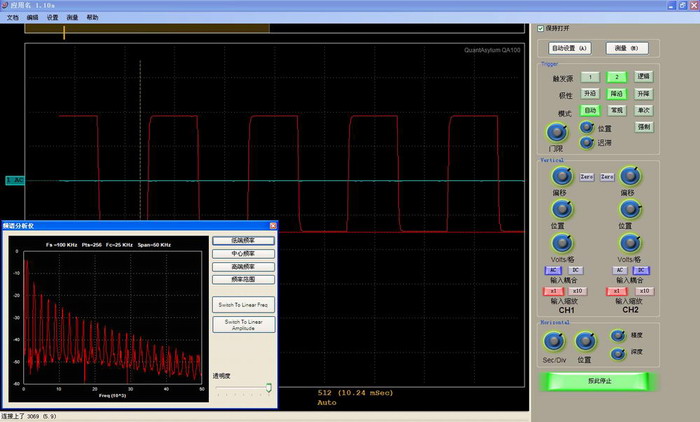Click the 'Auto' trigger status text

point(327,403)
